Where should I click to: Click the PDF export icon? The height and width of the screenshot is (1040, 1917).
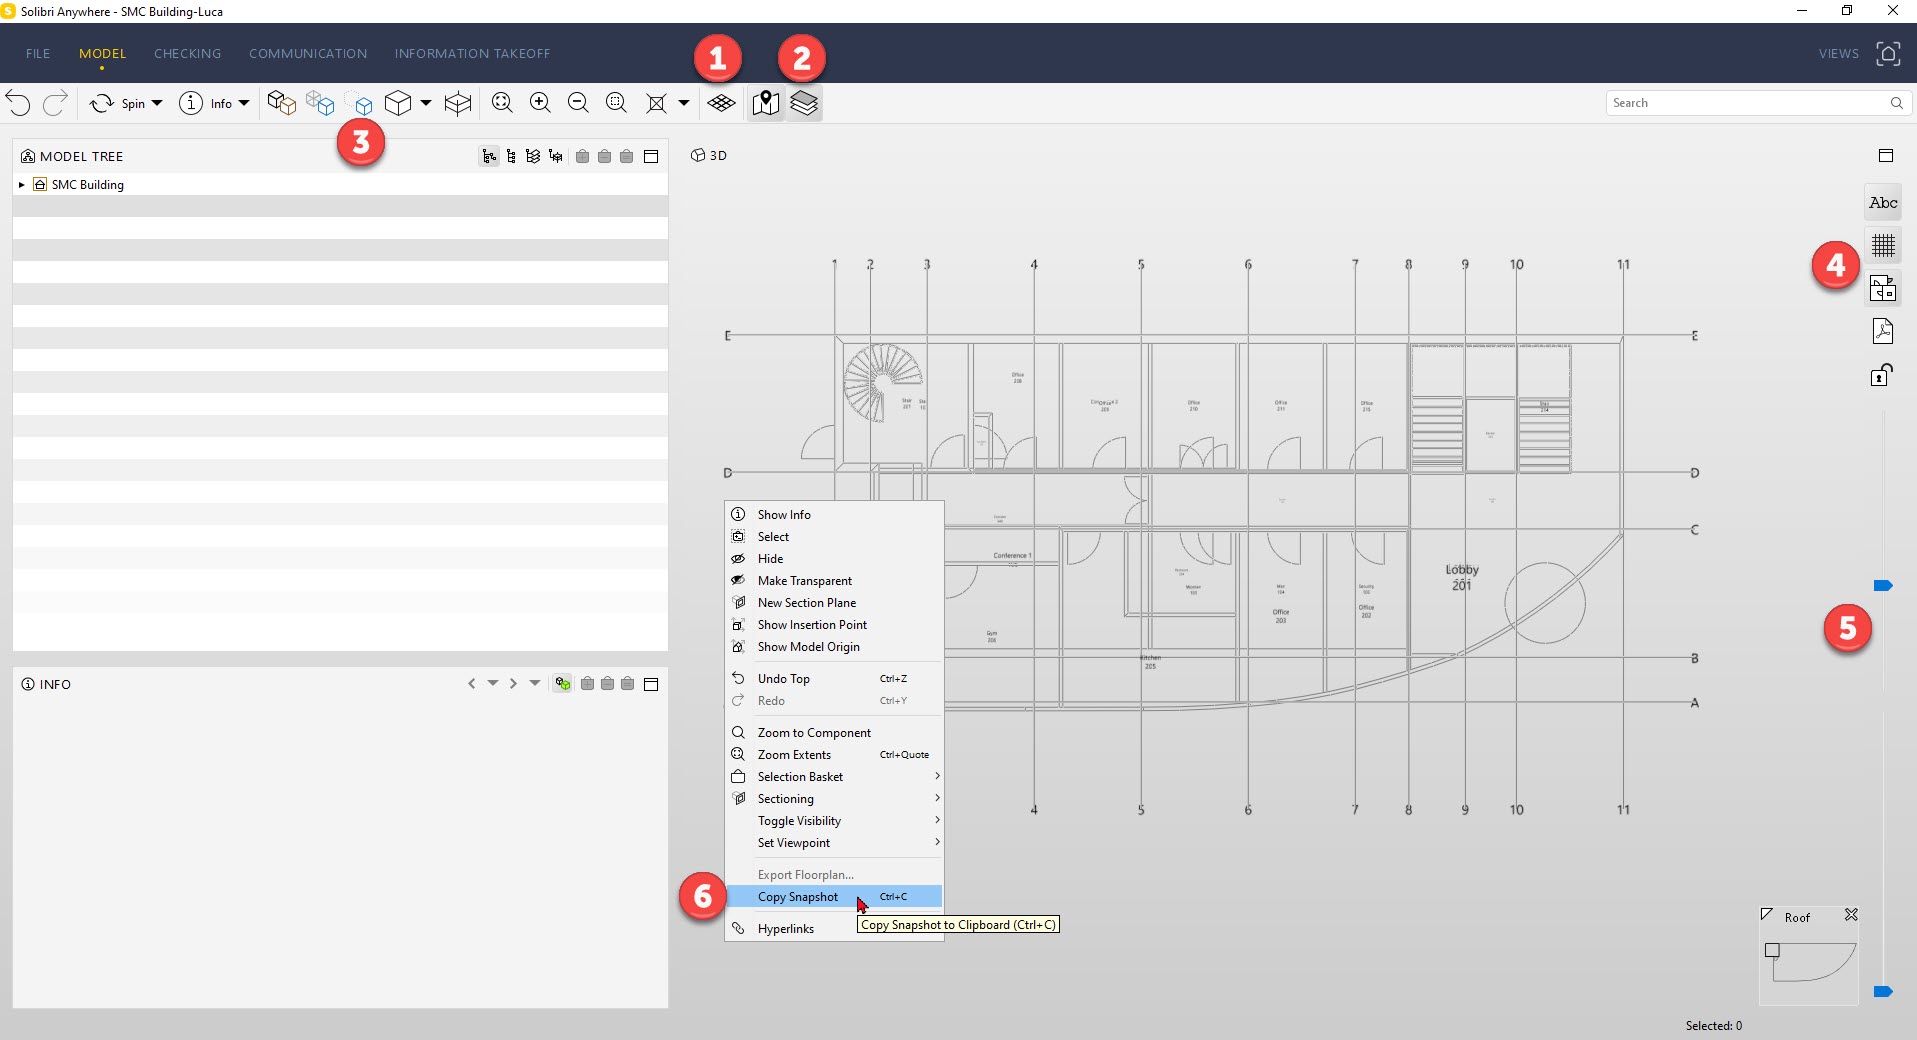[1883, 331]
